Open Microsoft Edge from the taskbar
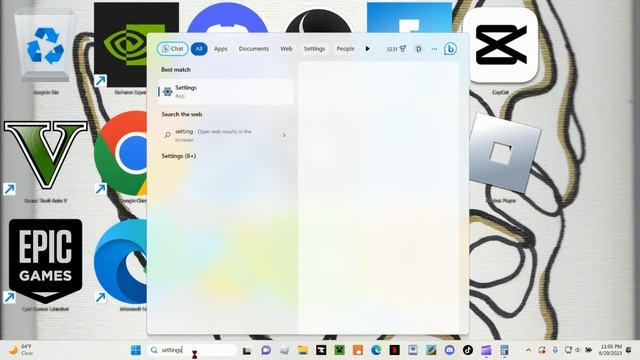Viewport: 640px width, 360px height. pos(376,350)
